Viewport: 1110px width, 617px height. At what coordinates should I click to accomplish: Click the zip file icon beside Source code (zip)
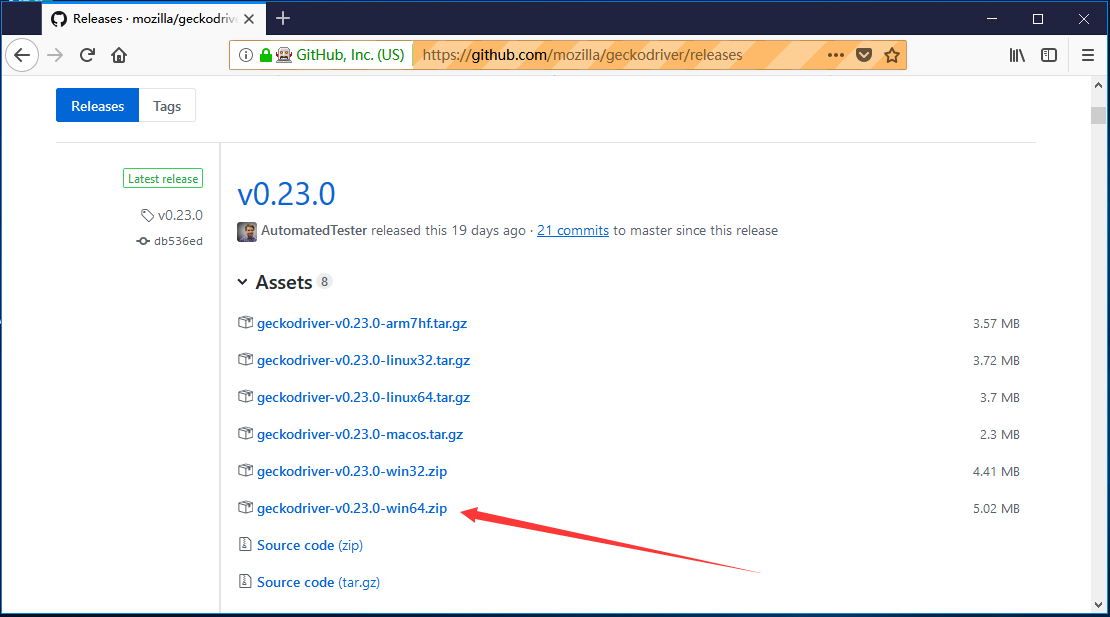click(245, 544)
